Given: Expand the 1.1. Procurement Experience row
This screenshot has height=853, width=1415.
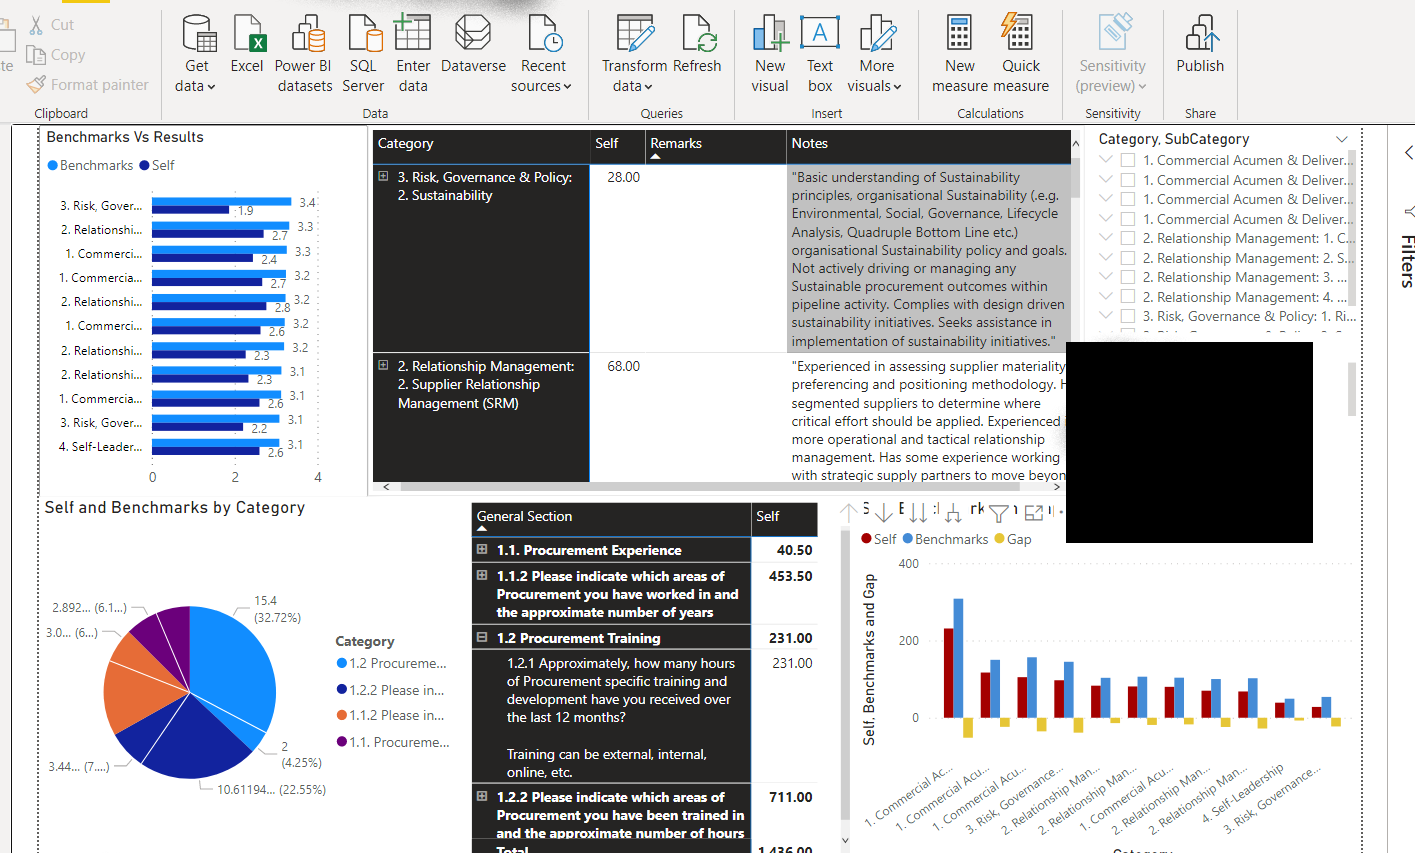Looking at the screenshot, I should 482,549.
